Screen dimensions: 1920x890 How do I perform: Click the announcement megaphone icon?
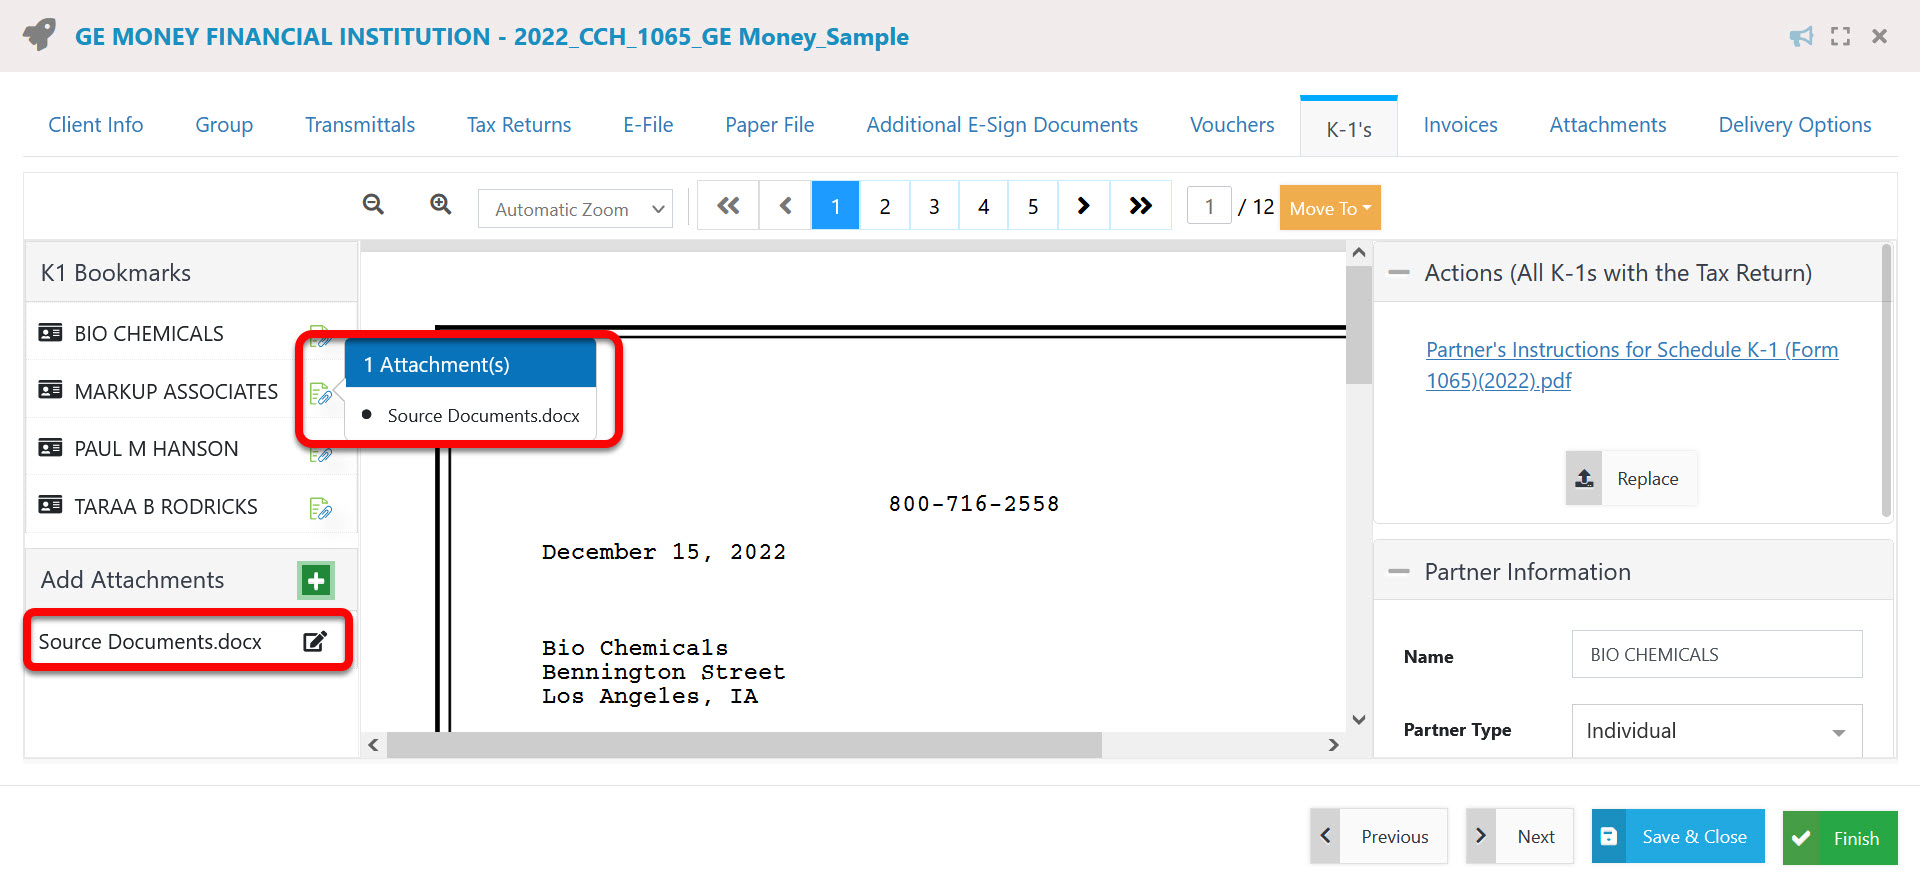pyautogui.click(x=1801, y=37)
